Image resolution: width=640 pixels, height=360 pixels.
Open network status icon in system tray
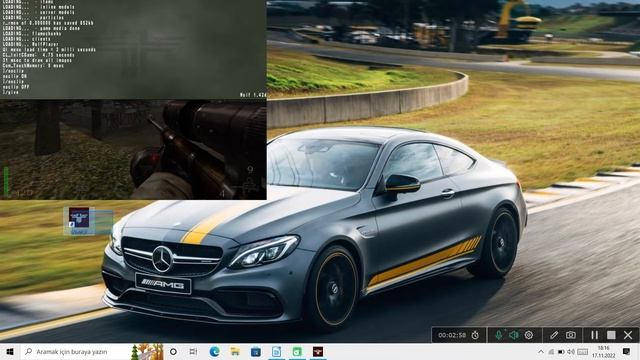551,351
